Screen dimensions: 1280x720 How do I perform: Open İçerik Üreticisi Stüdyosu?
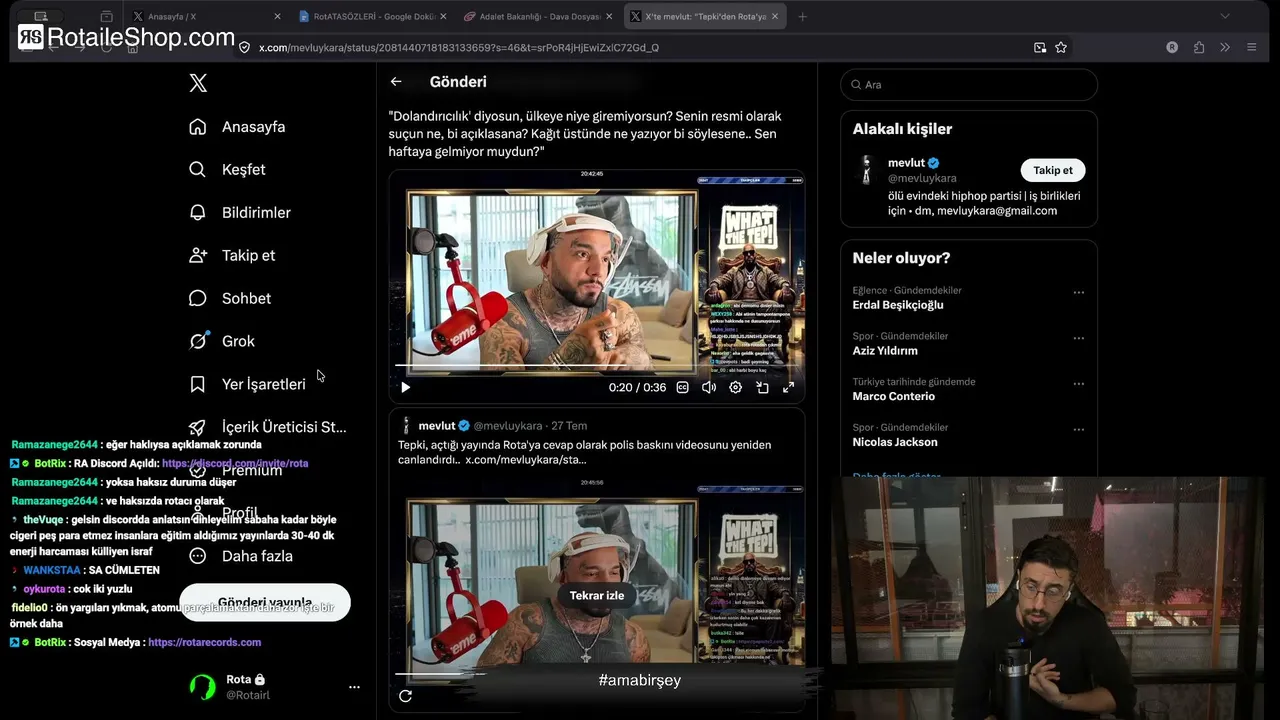(268, 427)
